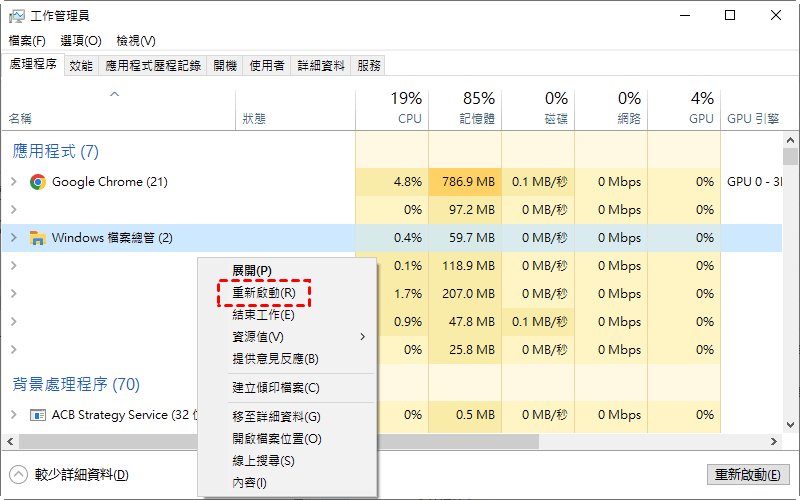800x500 pixels.
Task: Expand the row with 1.7% CPU
Action: tap(14, 294)
